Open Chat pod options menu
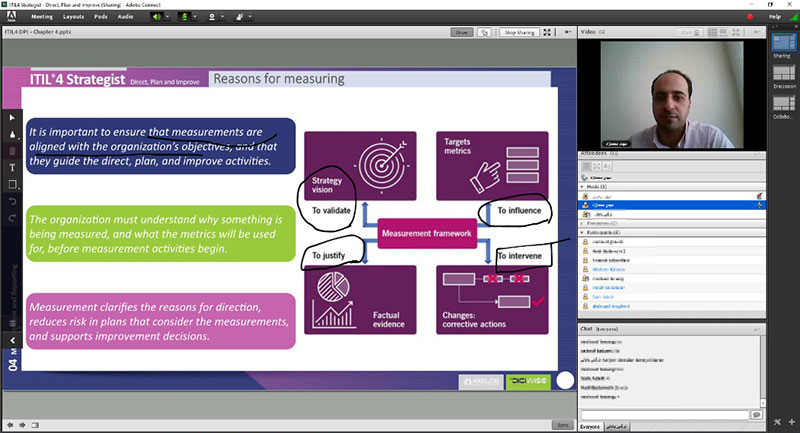The height and width of the screenshot is (433, 800). click(x=757, y=329)
